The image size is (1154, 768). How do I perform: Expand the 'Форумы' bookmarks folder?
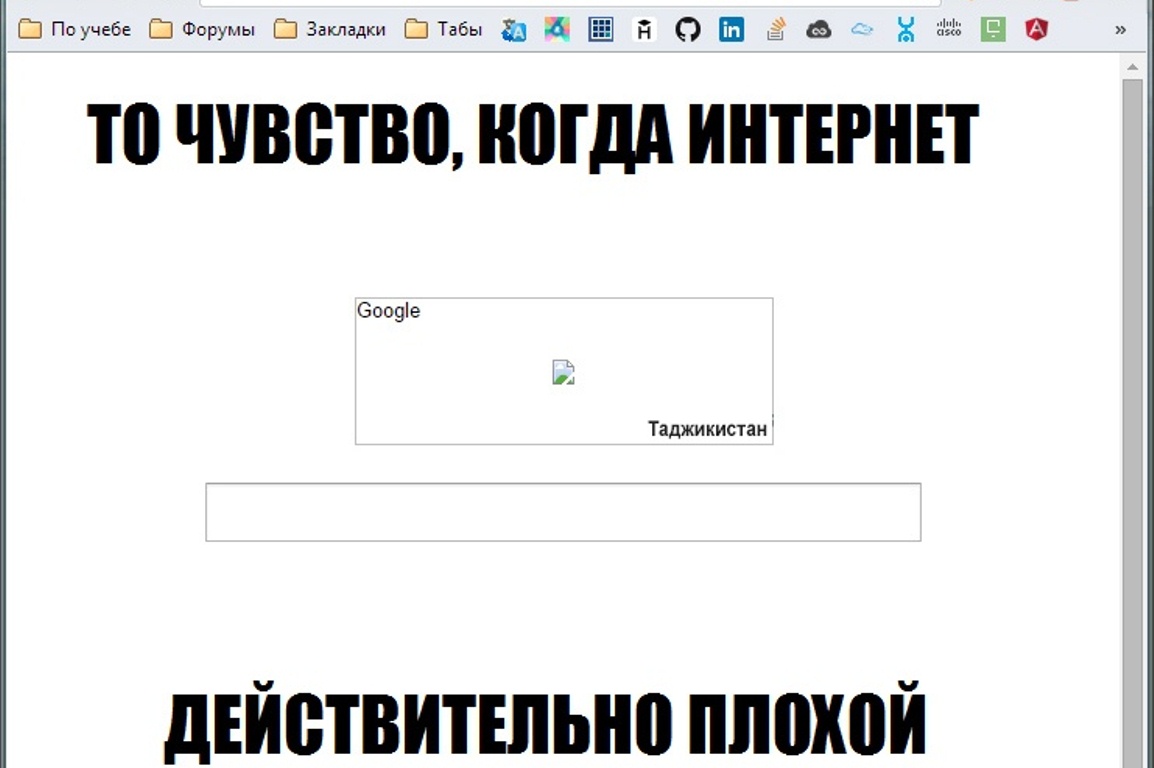pos(202,30)
